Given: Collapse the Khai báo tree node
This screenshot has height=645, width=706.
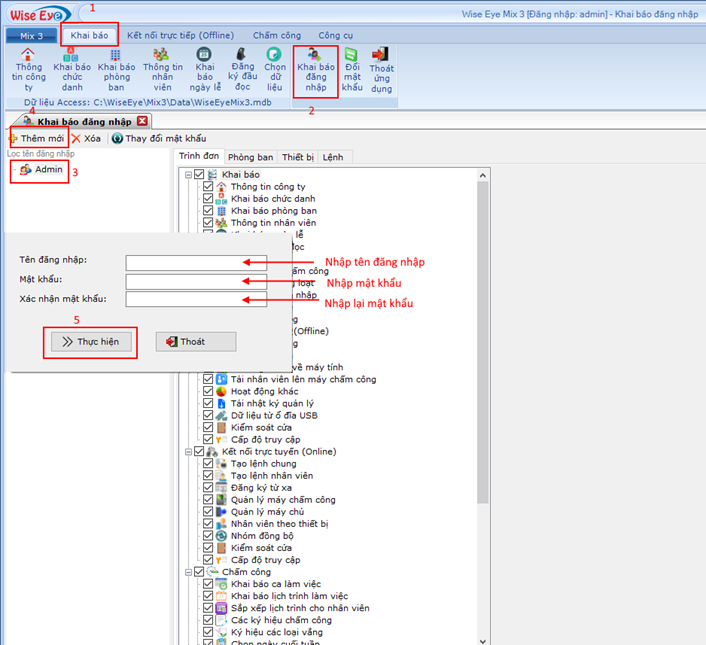Looking at the screenshot, I should point(187,175).
